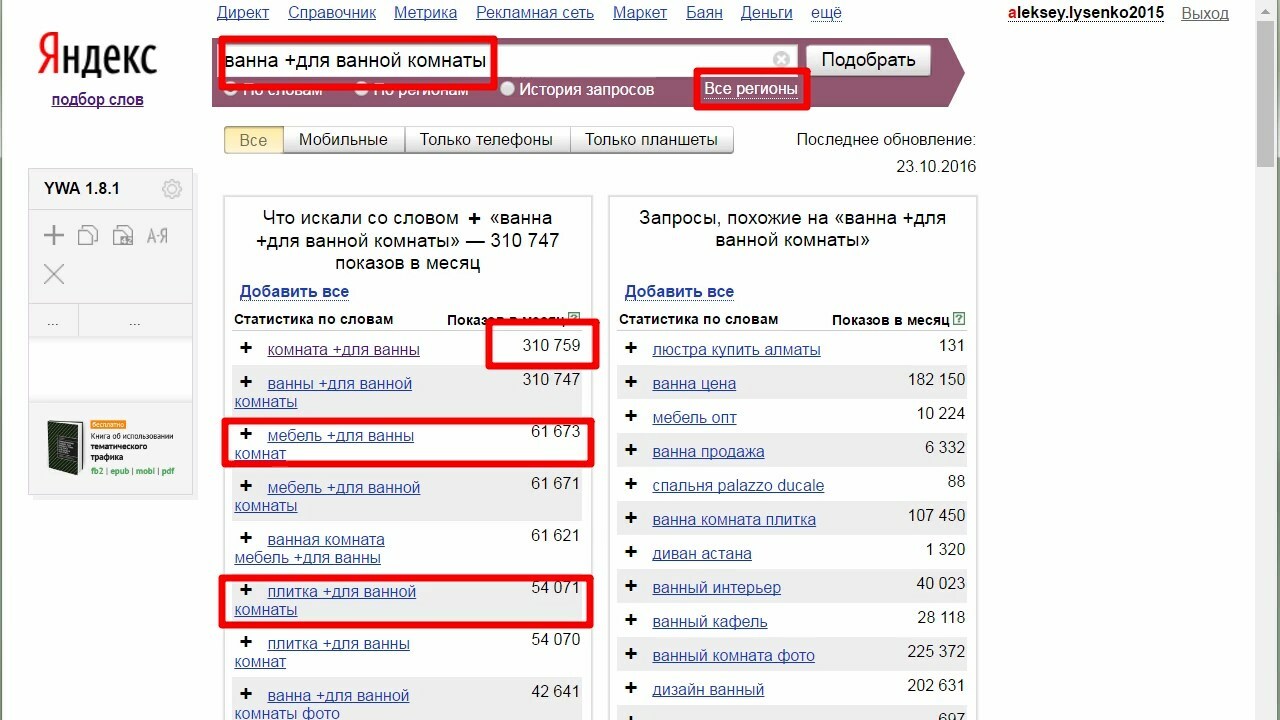Add 'ванный интерьер' with plus icon

coord(631,586)
